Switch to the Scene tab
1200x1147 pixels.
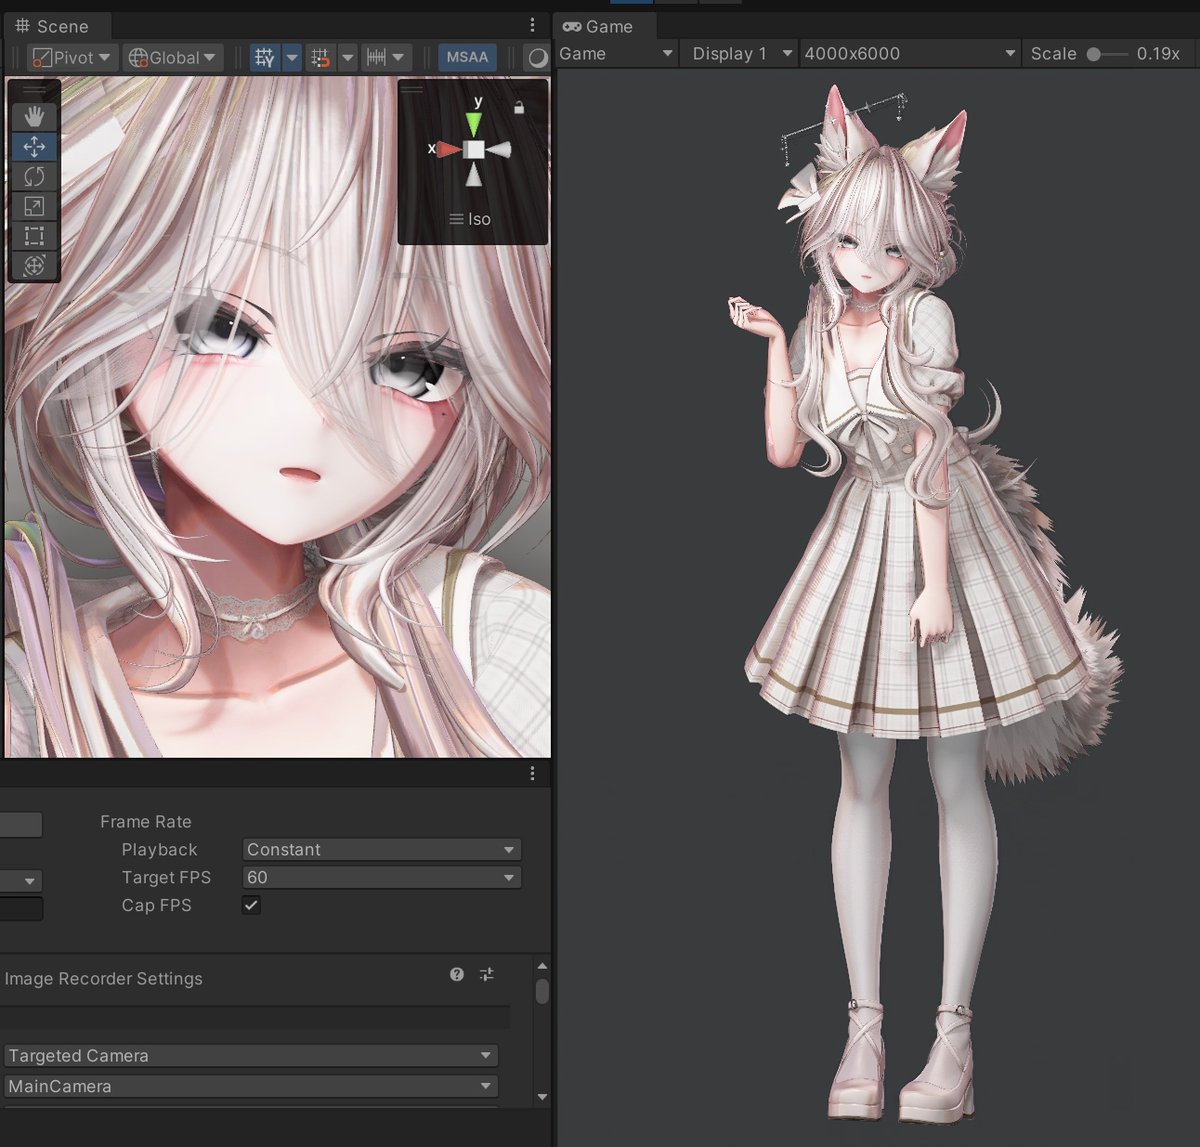56,26
